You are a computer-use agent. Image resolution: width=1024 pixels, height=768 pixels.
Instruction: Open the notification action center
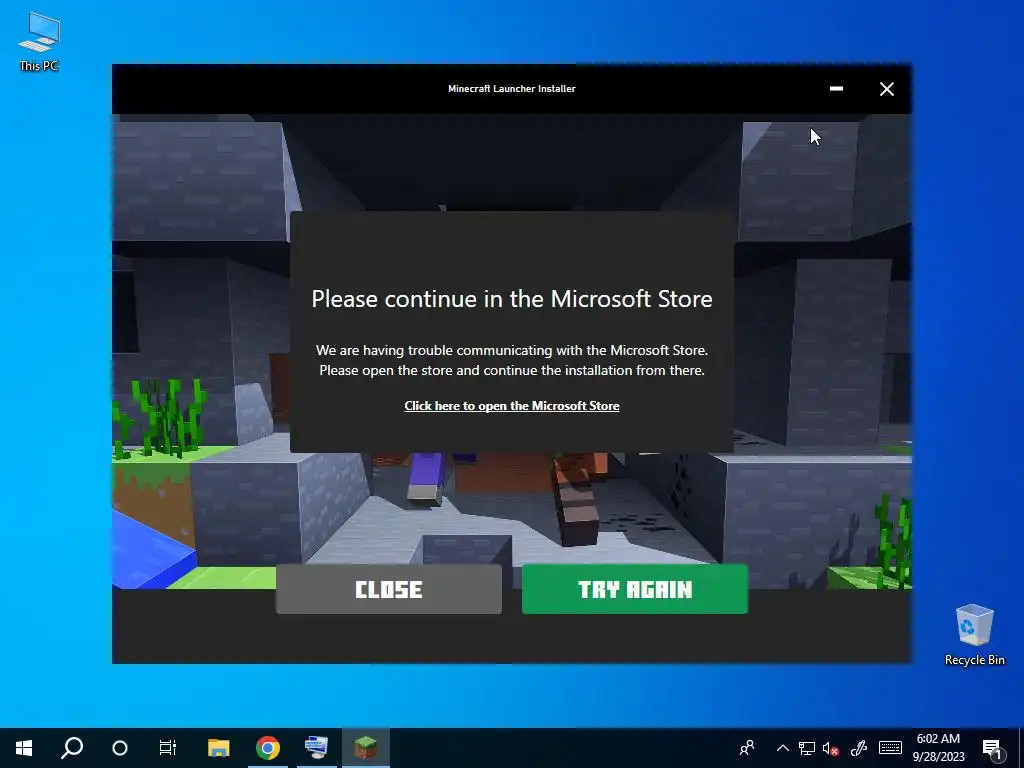[992, 748]
